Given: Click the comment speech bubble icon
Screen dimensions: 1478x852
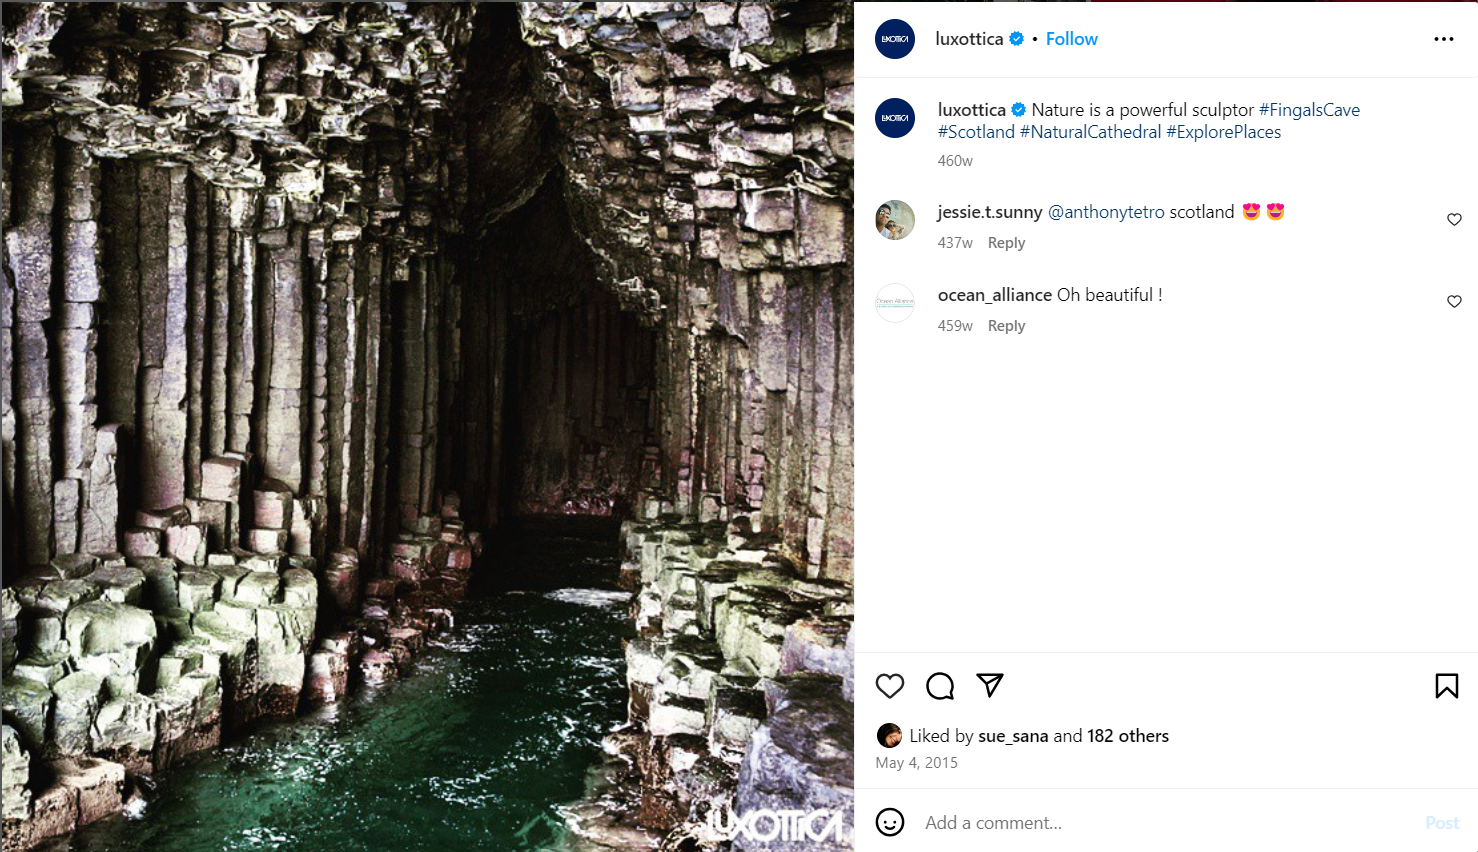Looking at the screenshot, I should click(x=940, y=686).
